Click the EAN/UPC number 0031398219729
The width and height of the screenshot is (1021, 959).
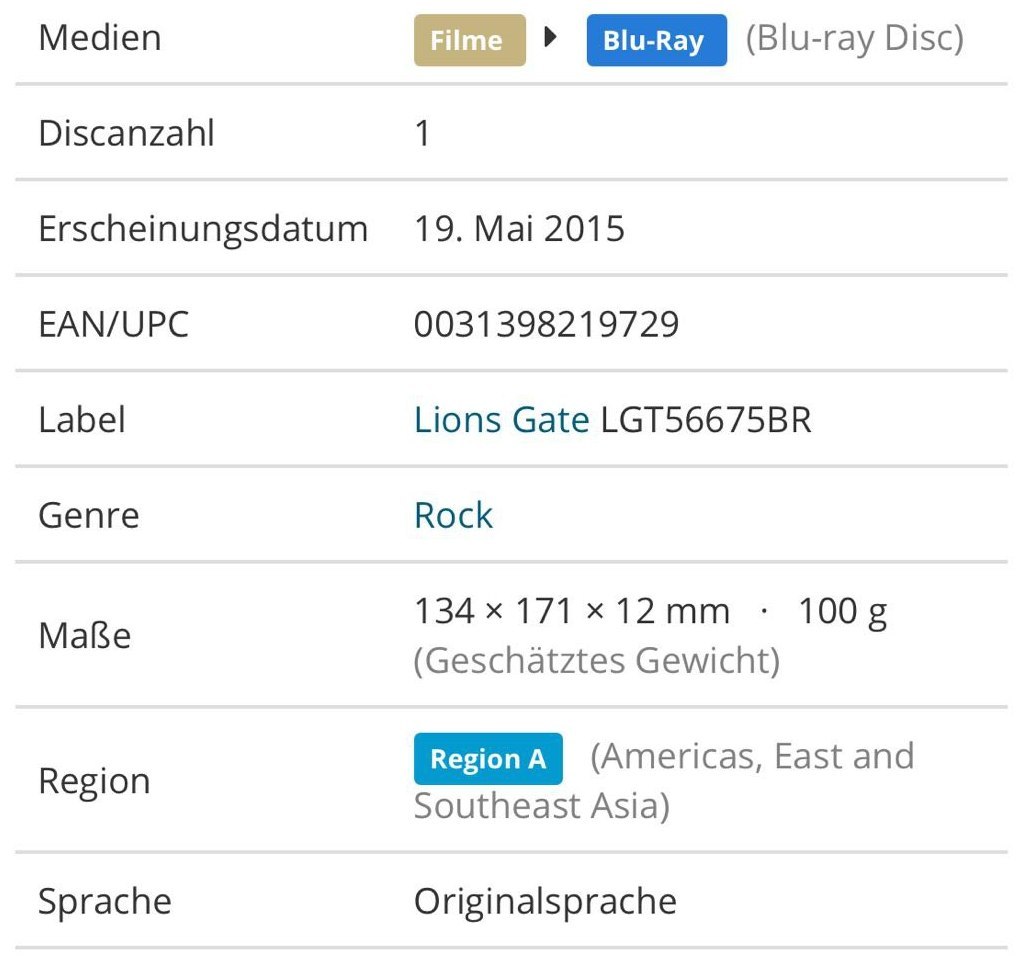(x=546, y=324)
